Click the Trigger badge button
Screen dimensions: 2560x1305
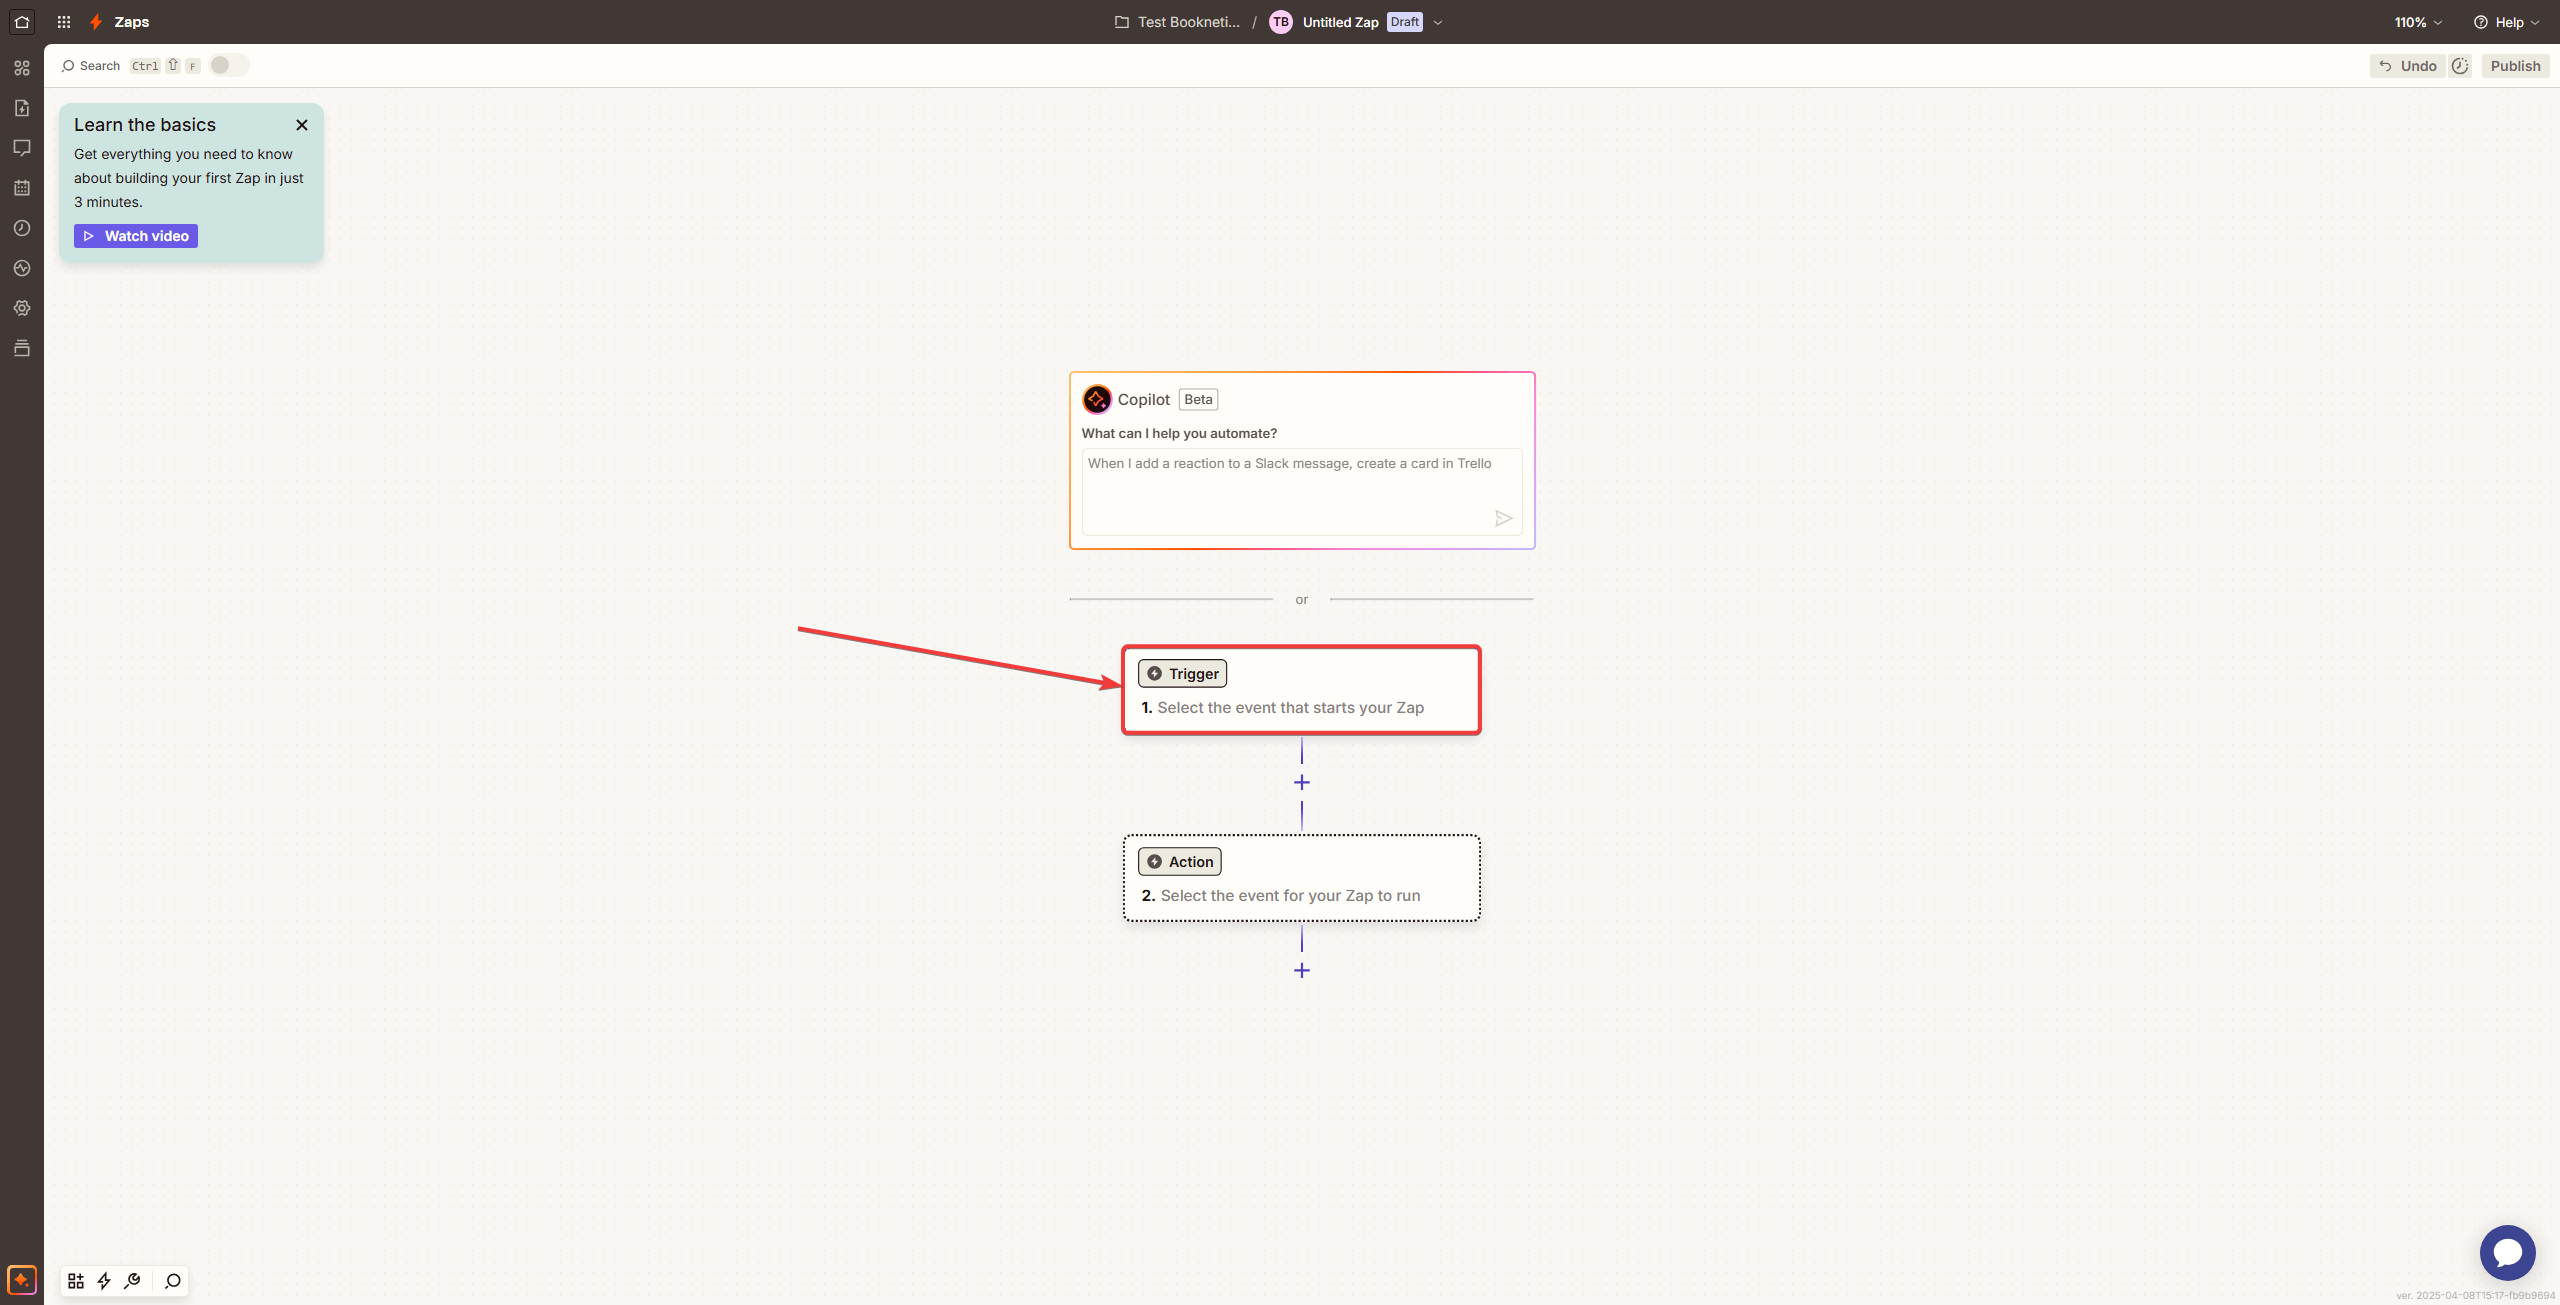(x=1182, y=673)
